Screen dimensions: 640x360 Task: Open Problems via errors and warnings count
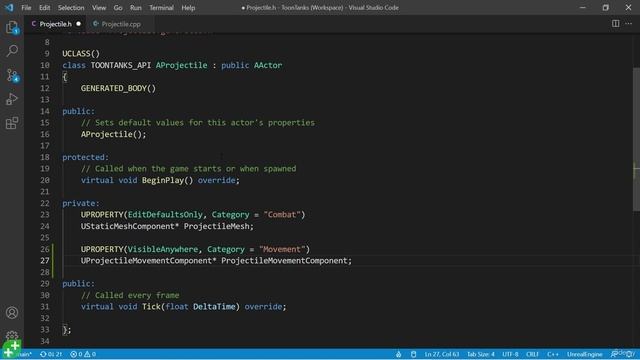(83, 354)
